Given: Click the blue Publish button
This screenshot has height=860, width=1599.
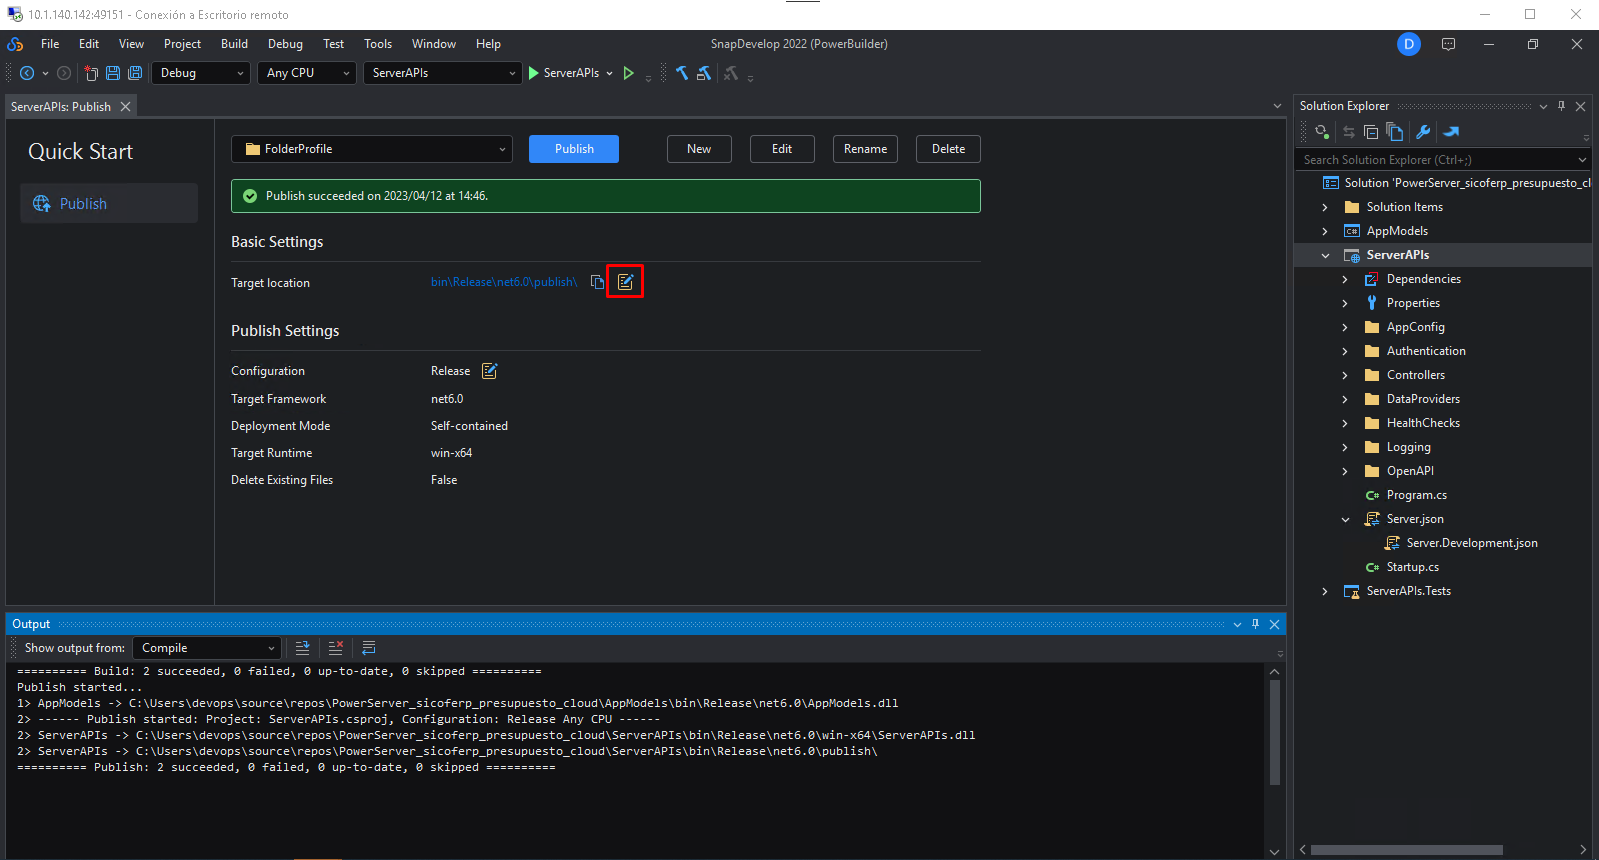Looking at the screenshot, I should tap(574, 149).
